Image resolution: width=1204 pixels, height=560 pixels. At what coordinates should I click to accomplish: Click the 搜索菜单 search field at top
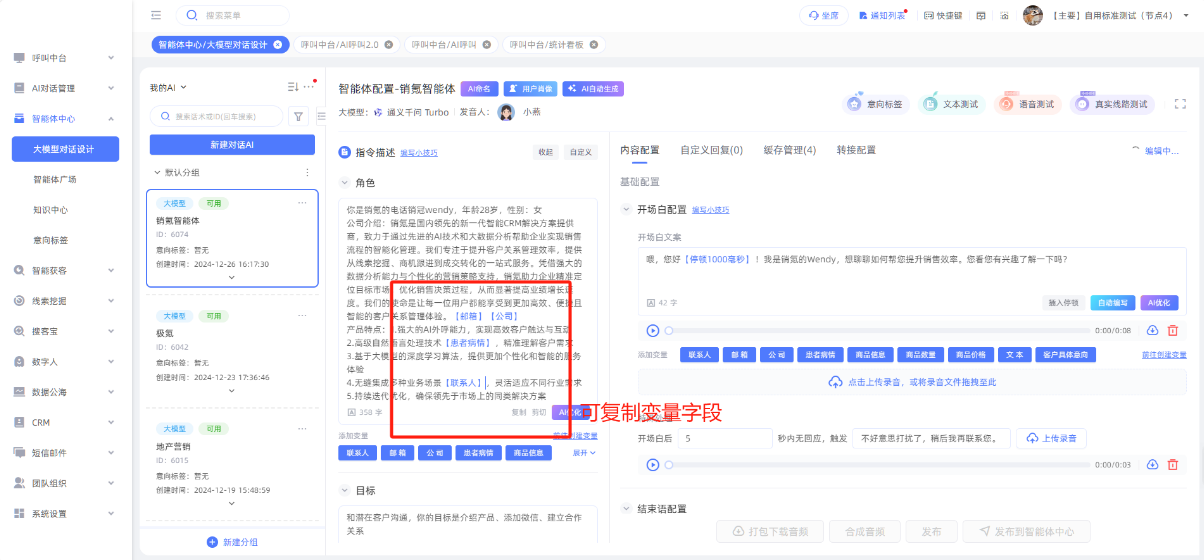coord(240,15)
